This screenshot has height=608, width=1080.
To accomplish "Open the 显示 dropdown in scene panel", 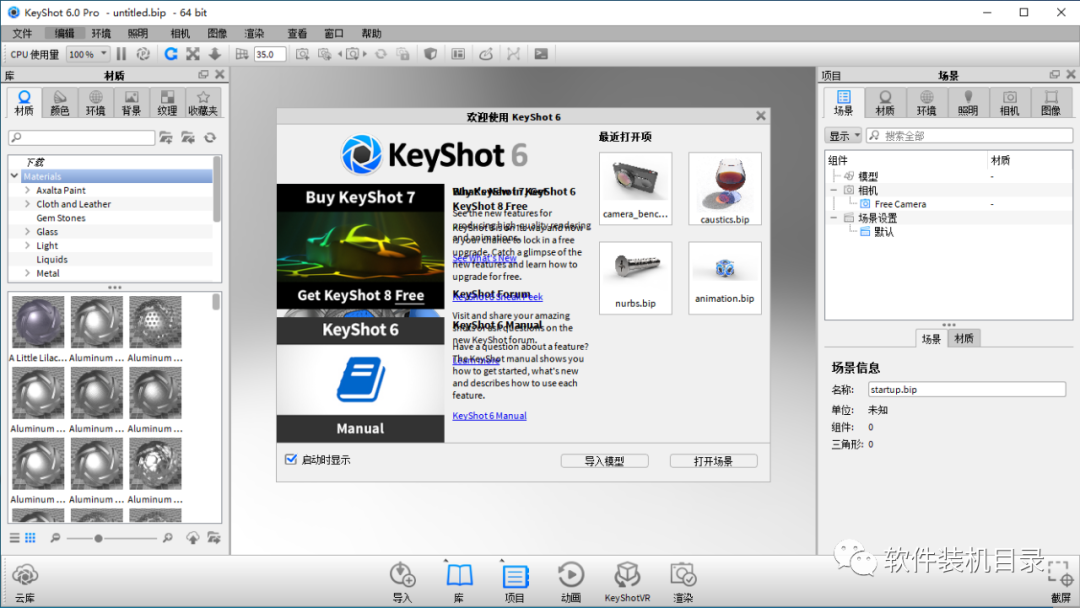I will [x=844, y=136].
